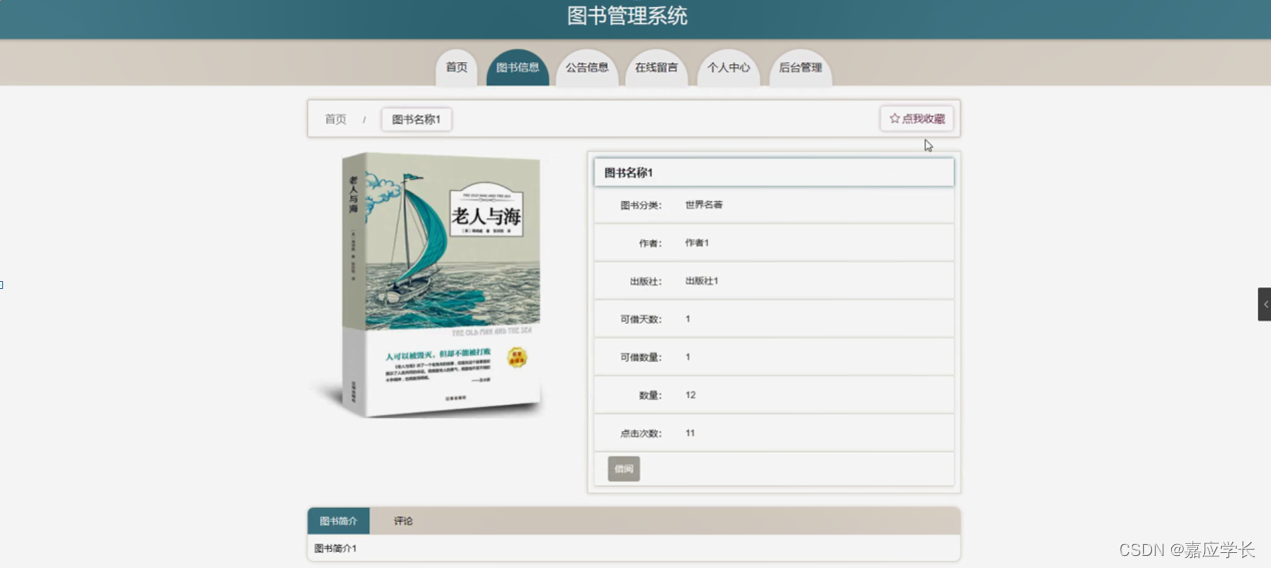This screenshot has width=1271, height=568.
Task: Click the 点击次数 value 11
Action: (x=690, y=433)
